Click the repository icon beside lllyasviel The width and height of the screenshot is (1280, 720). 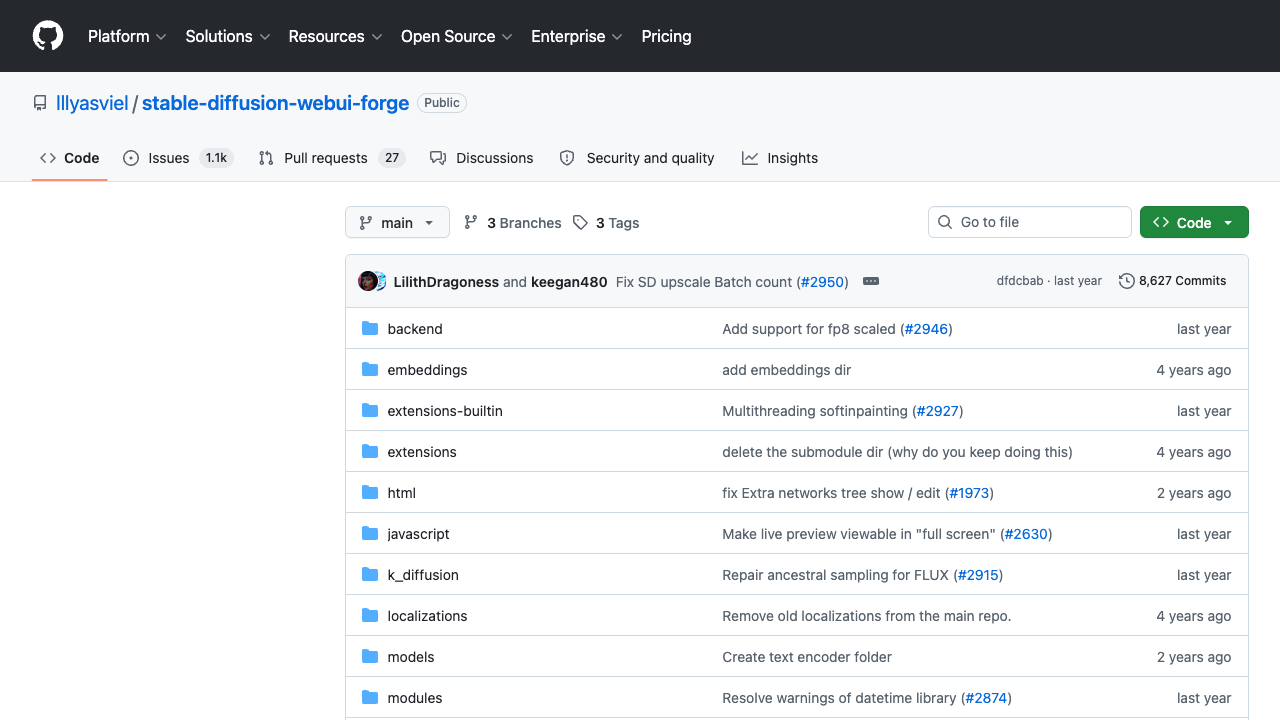40,103
